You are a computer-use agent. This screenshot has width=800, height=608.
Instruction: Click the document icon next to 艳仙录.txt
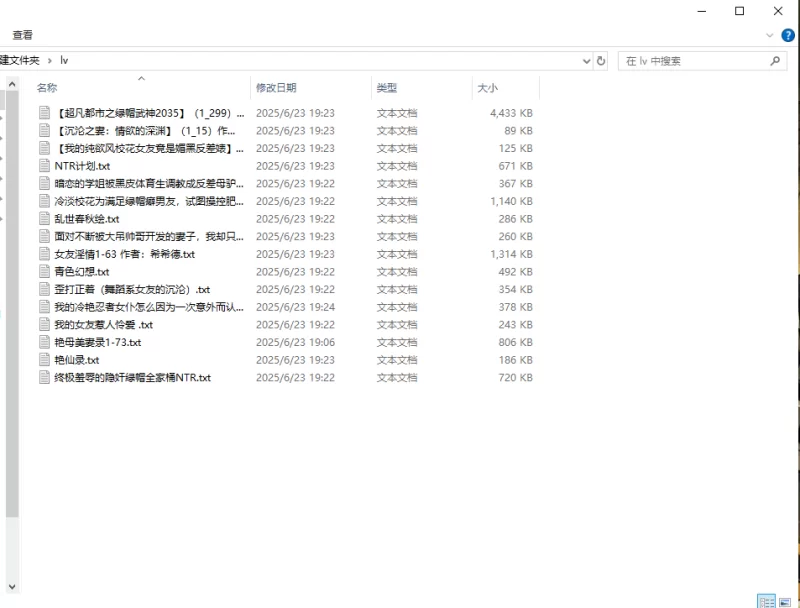point(44,360)
